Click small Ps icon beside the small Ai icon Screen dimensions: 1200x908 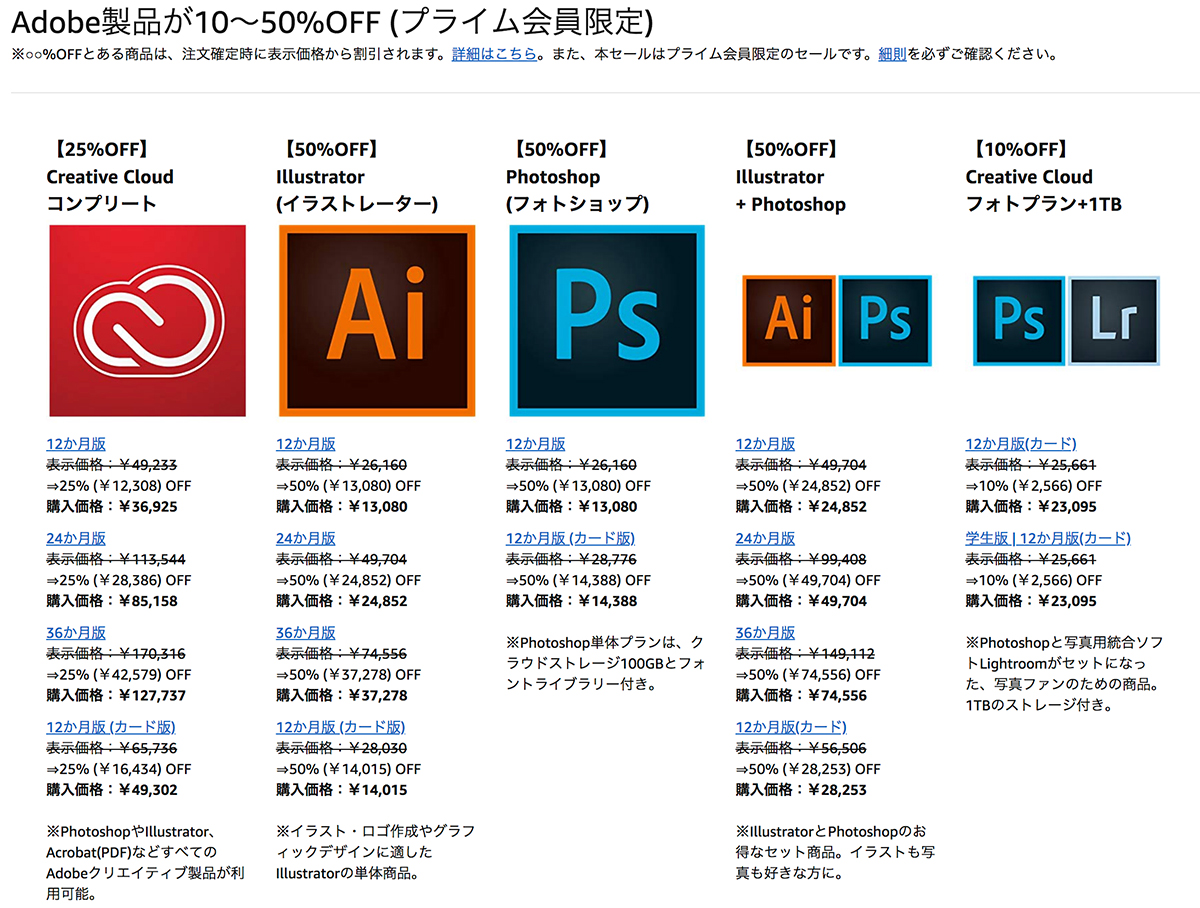click(886, 321)
